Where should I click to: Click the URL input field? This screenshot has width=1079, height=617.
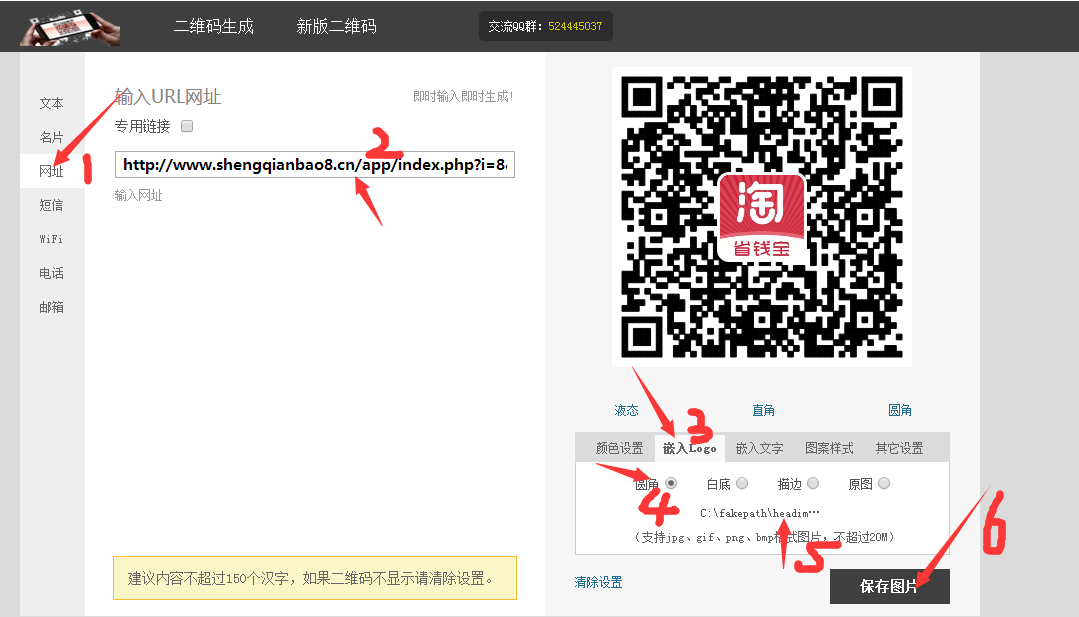[x=314, y=165]
